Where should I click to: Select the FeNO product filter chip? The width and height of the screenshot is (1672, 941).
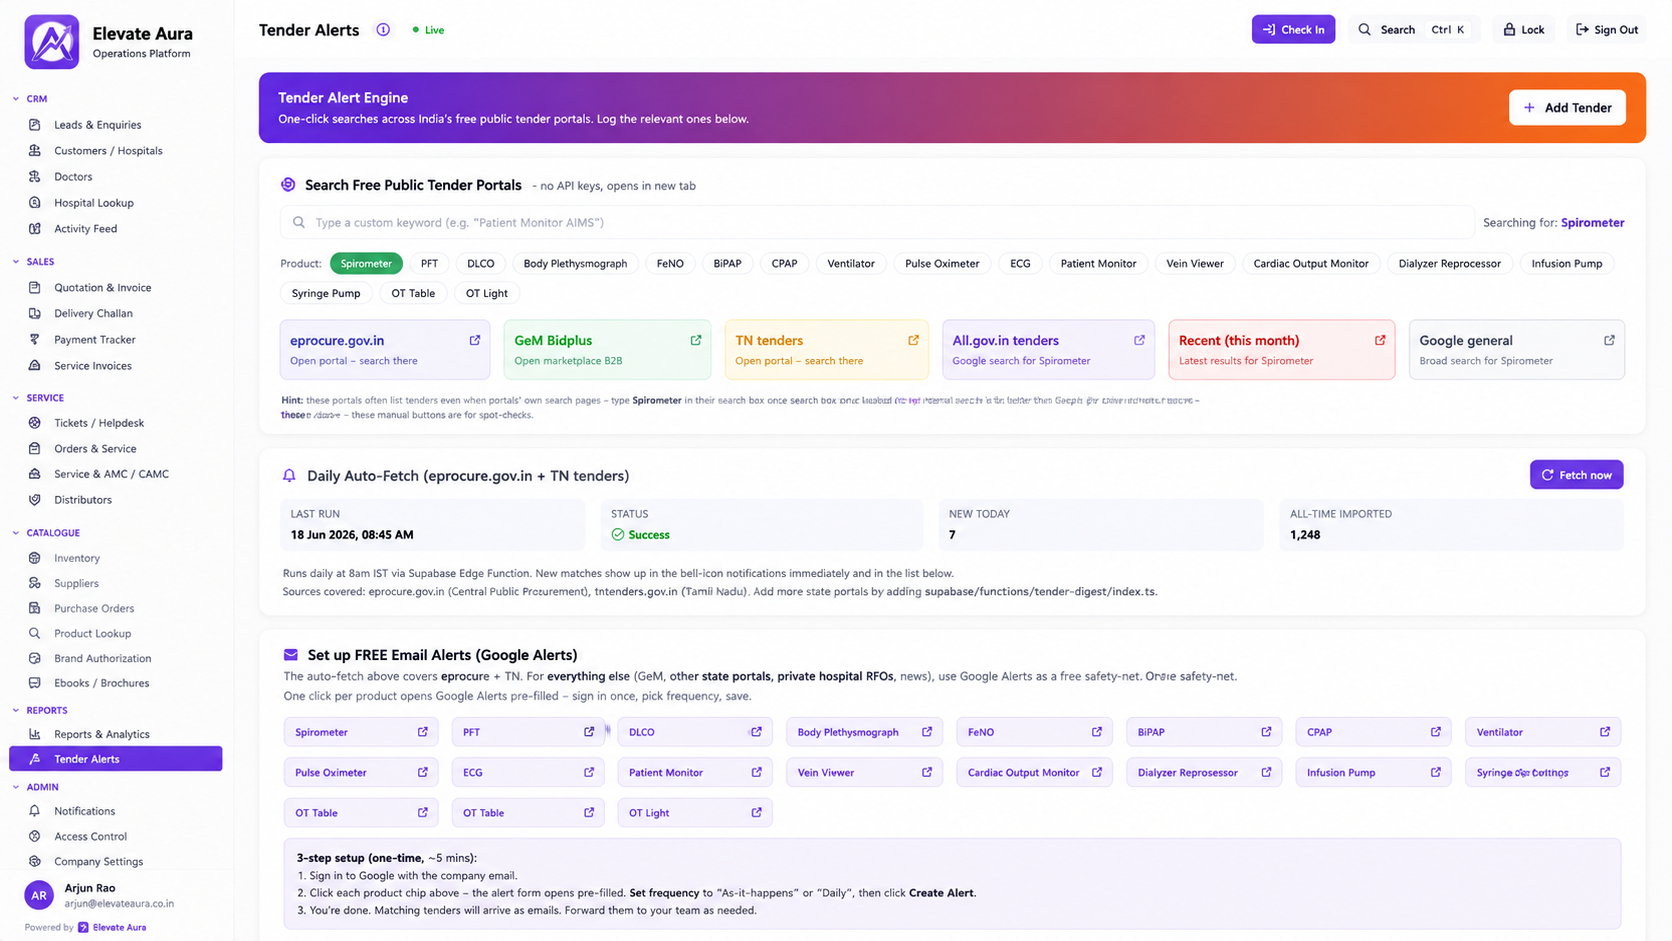(x=670, y=264)
